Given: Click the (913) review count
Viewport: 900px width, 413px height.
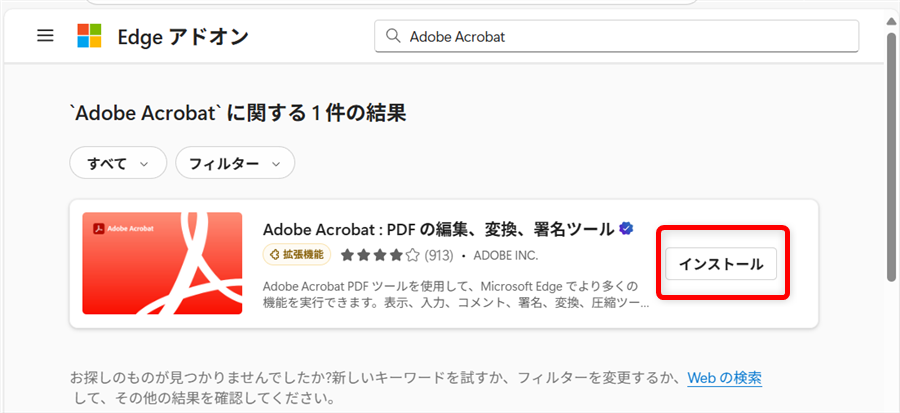Looking at the screenshot, I should (x=440, y=255).
